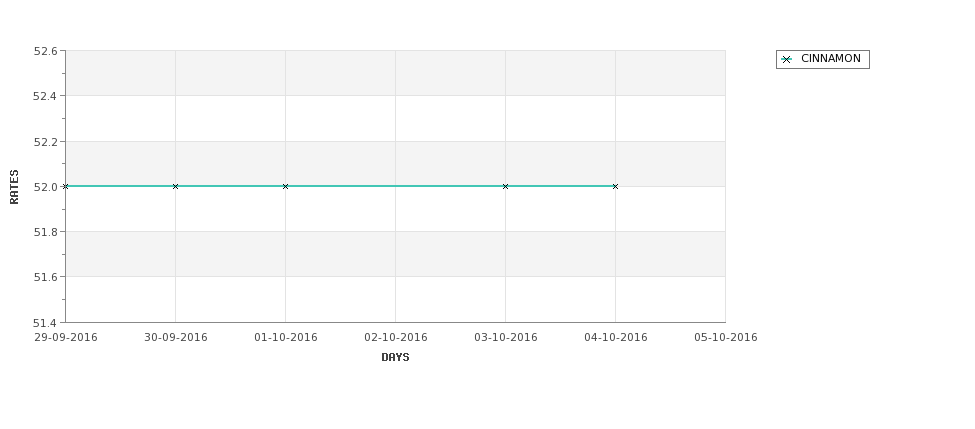Click the RATES y-axis title
This screenshot has width=975, height=429.
(14, 187)
